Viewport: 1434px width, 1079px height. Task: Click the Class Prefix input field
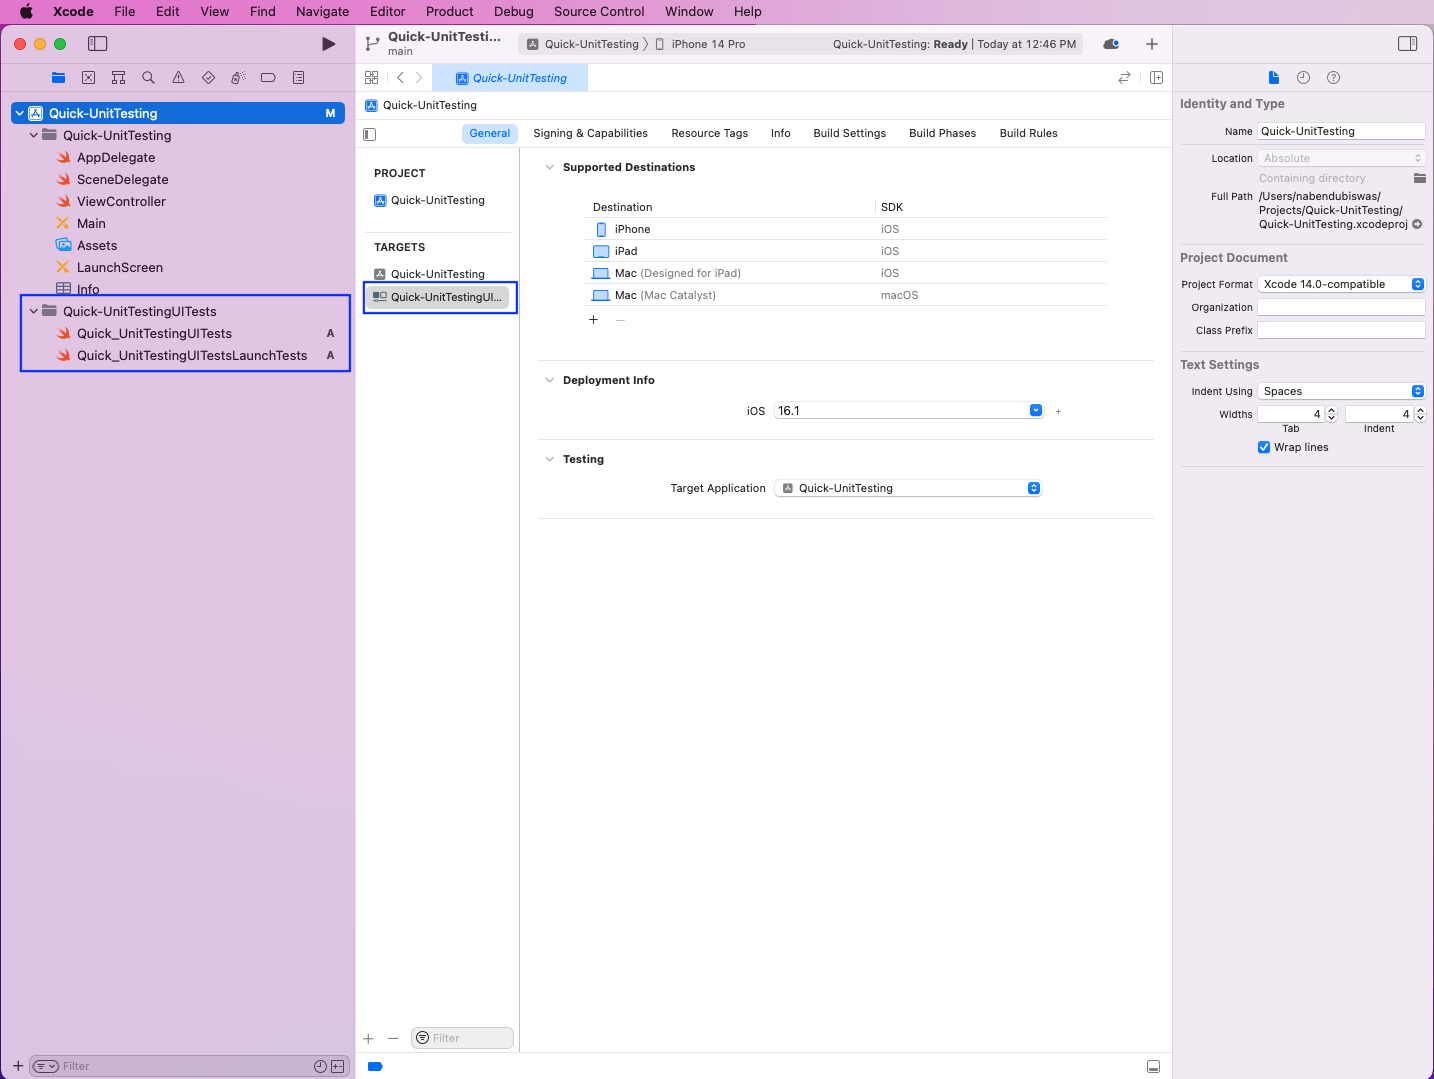pyautogui.click(x=1341, y=331)
